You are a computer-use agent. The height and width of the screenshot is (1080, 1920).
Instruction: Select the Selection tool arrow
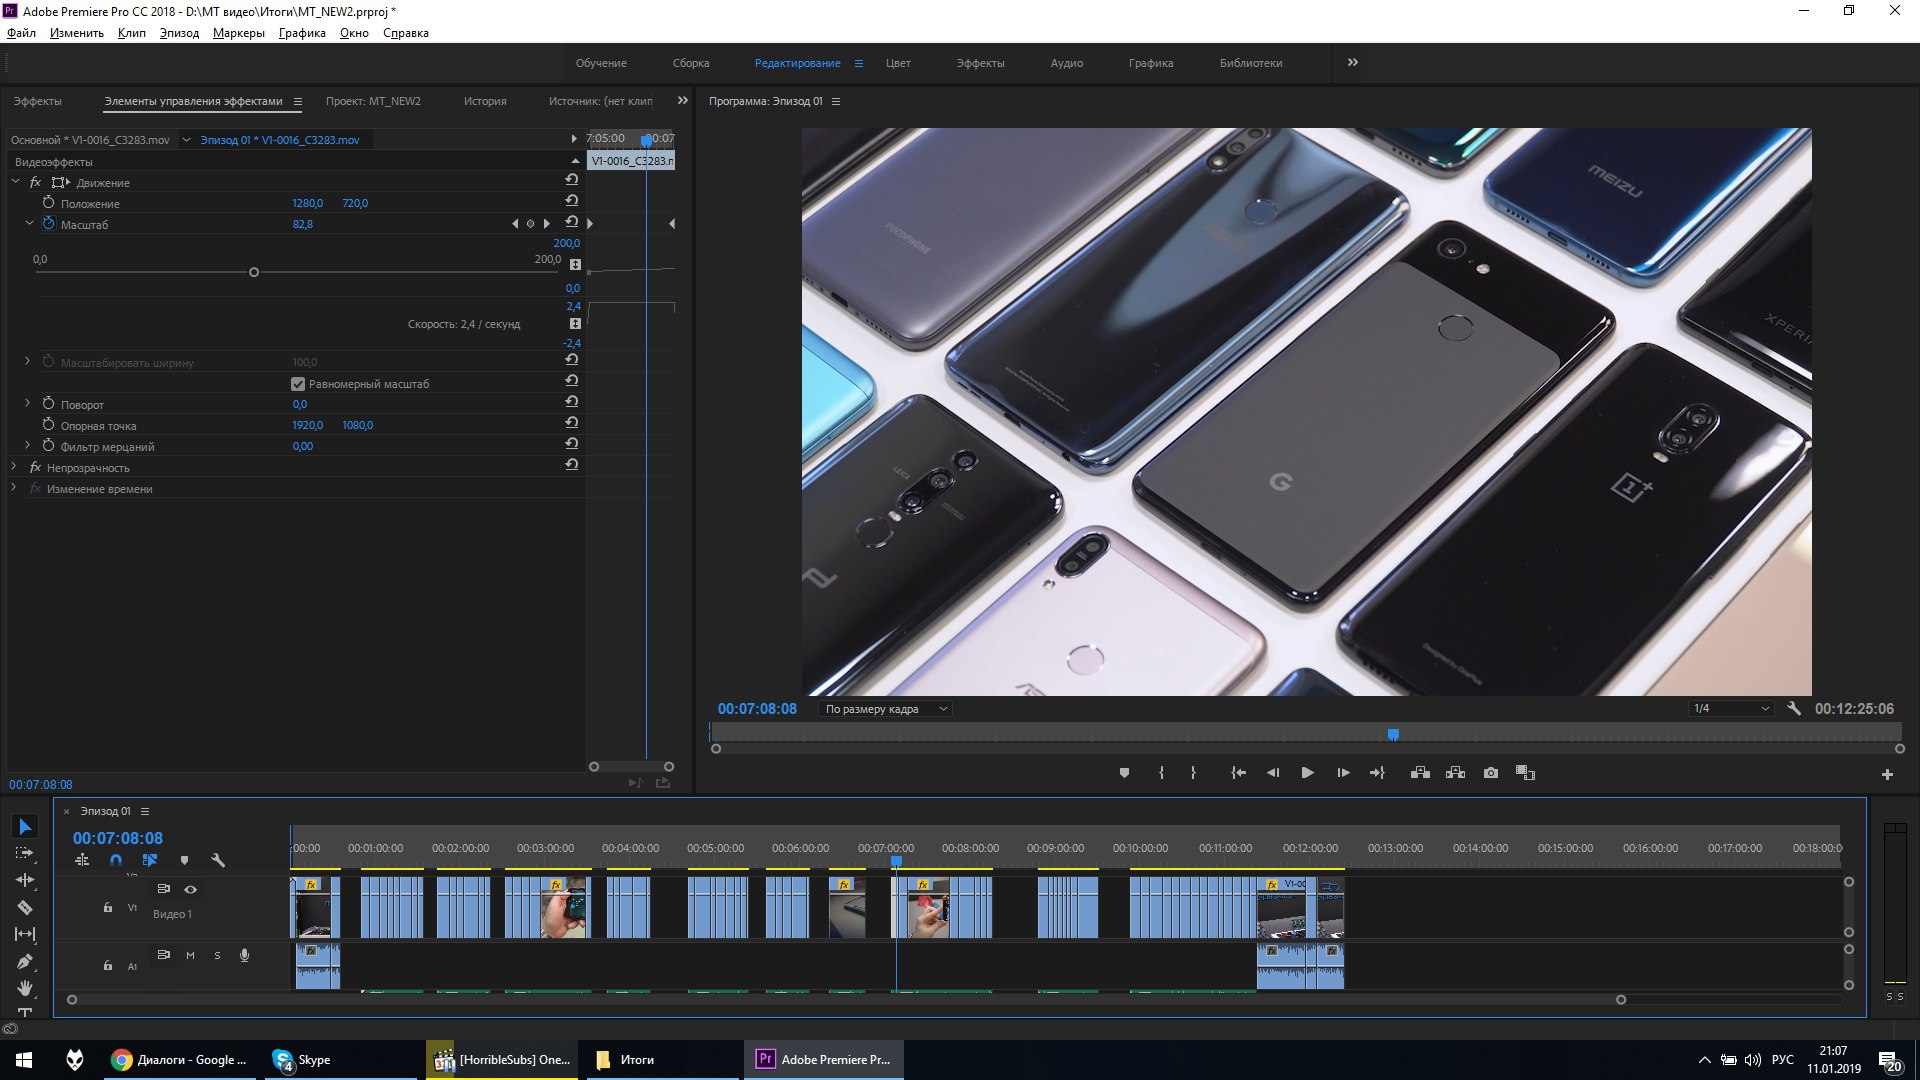click(x=25, y=826)
